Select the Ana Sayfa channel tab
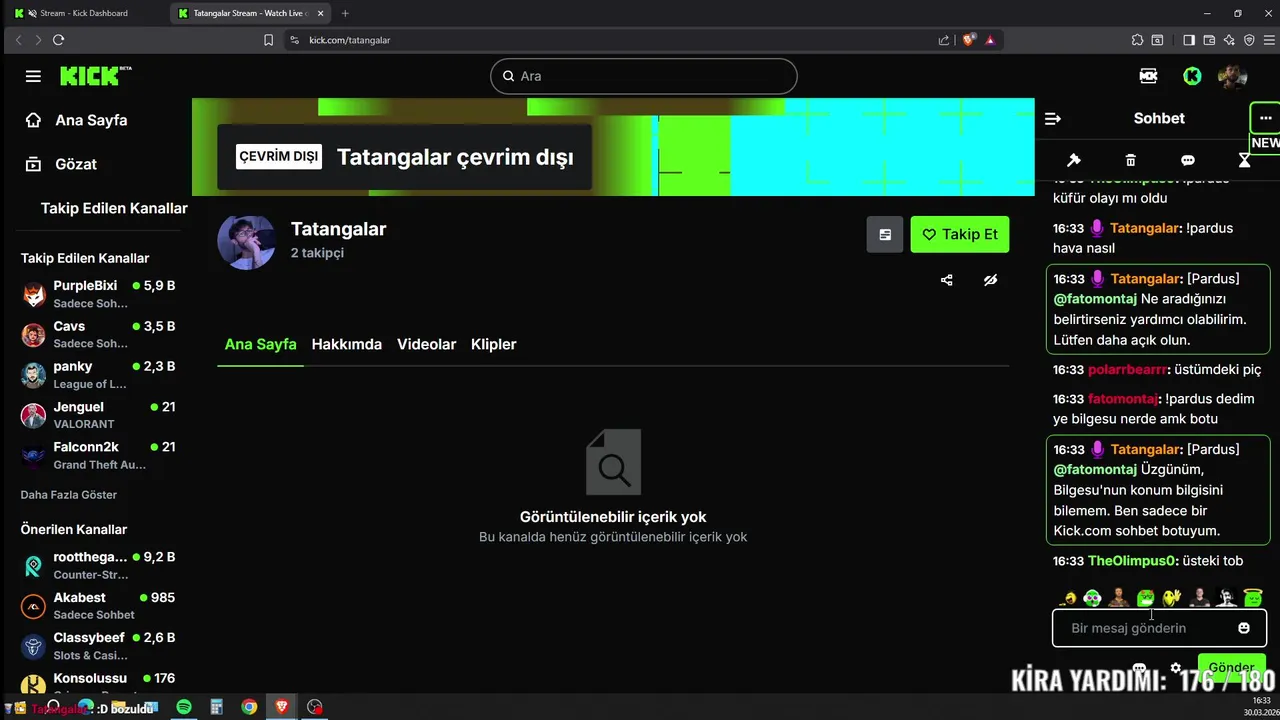Screen dimensions: 1280x720 pos(260,344)
